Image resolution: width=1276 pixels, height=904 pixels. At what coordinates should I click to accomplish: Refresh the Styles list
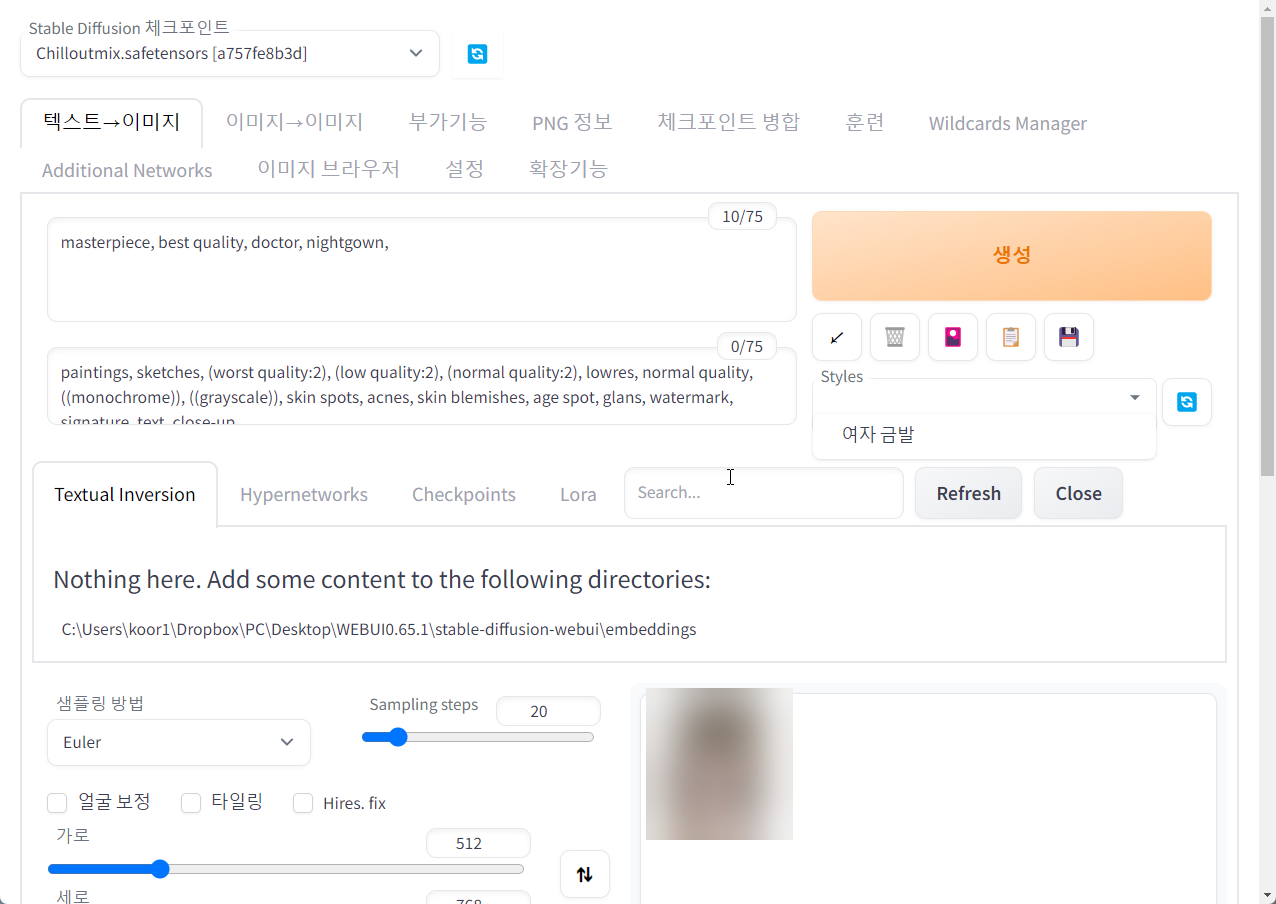(1186, 401)
